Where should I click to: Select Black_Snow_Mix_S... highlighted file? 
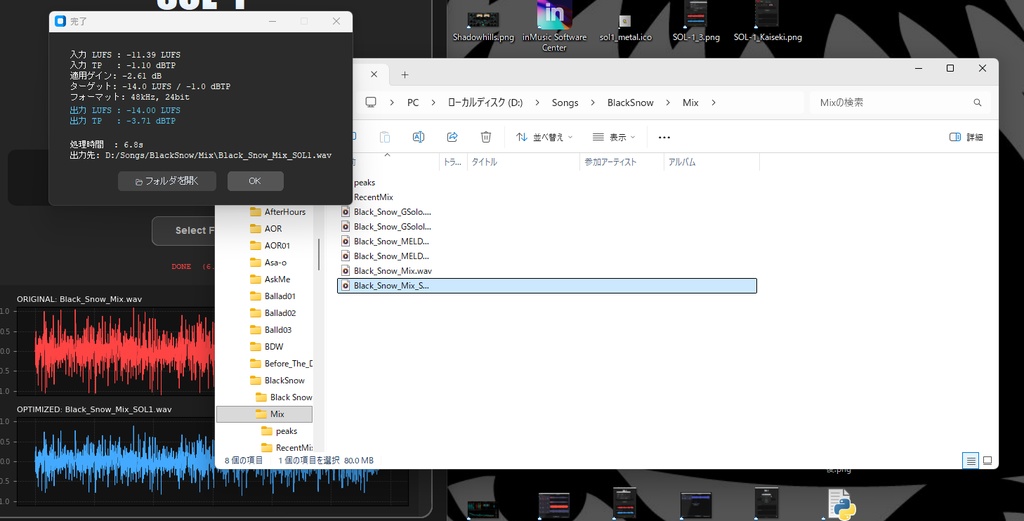(x=547, y=286)
